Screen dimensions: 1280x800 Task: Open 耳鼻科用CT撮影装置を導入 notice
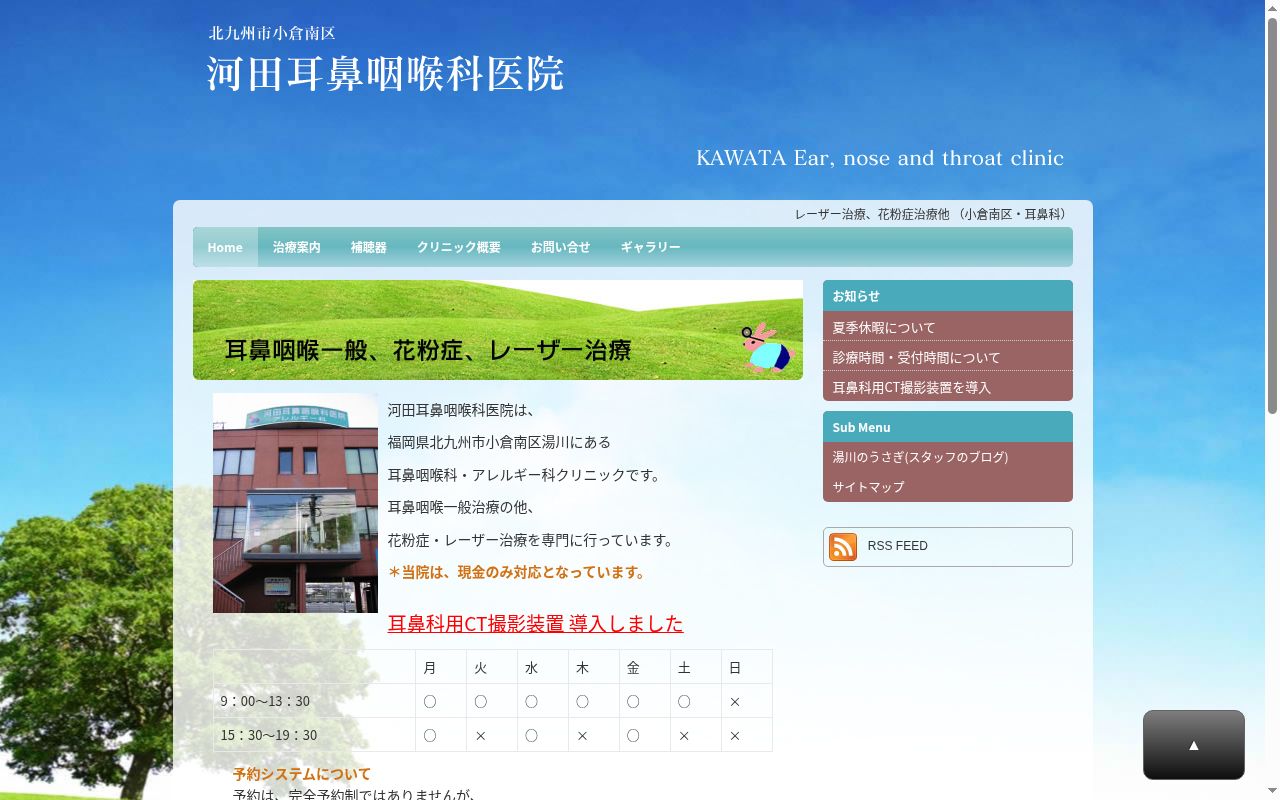[x=947, y=387]
